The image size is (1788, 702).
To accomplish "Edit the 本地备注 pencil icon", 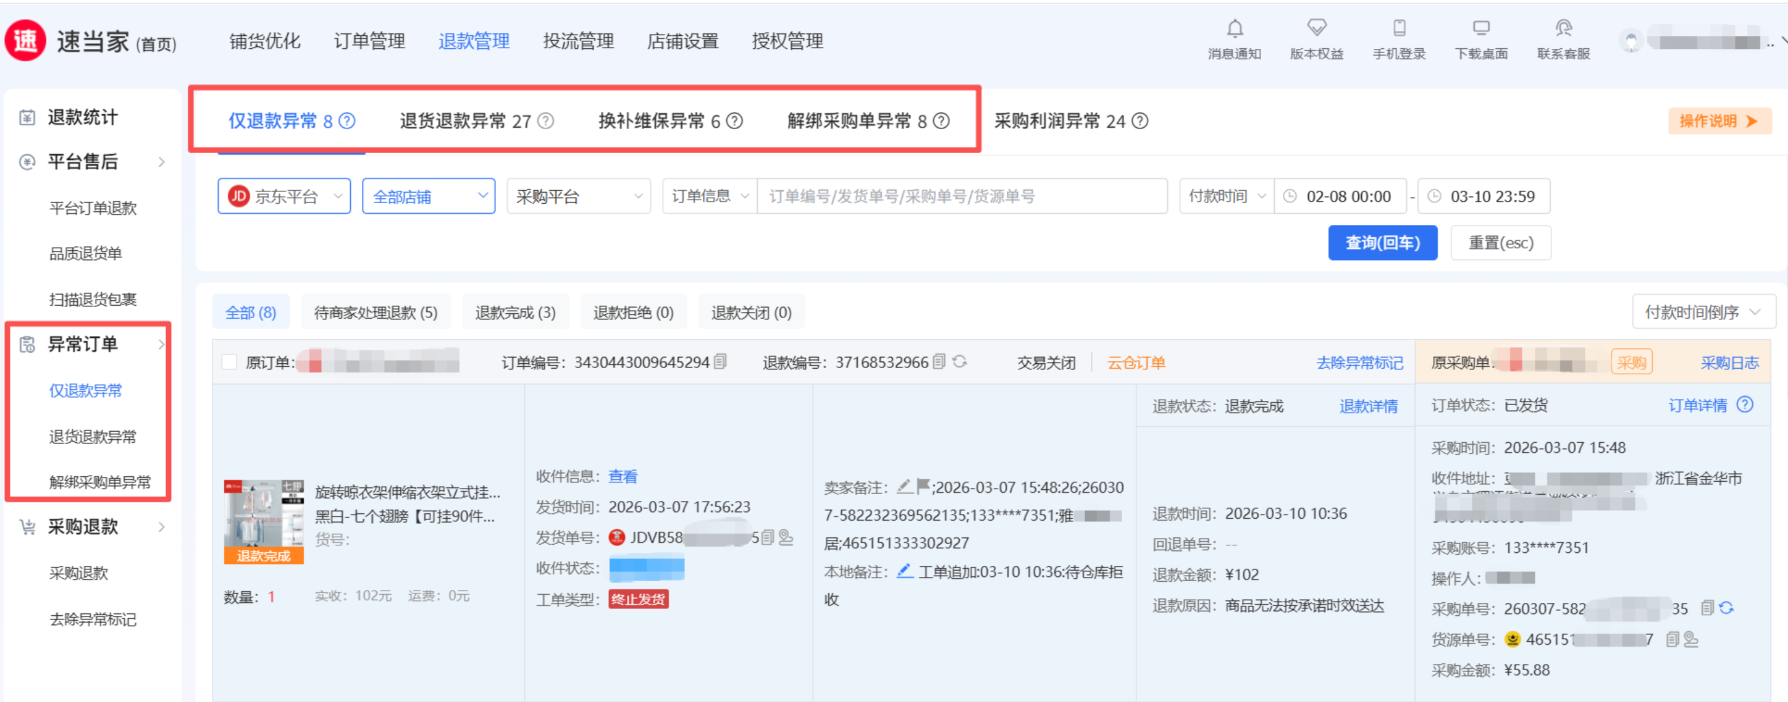I will 904,571.
